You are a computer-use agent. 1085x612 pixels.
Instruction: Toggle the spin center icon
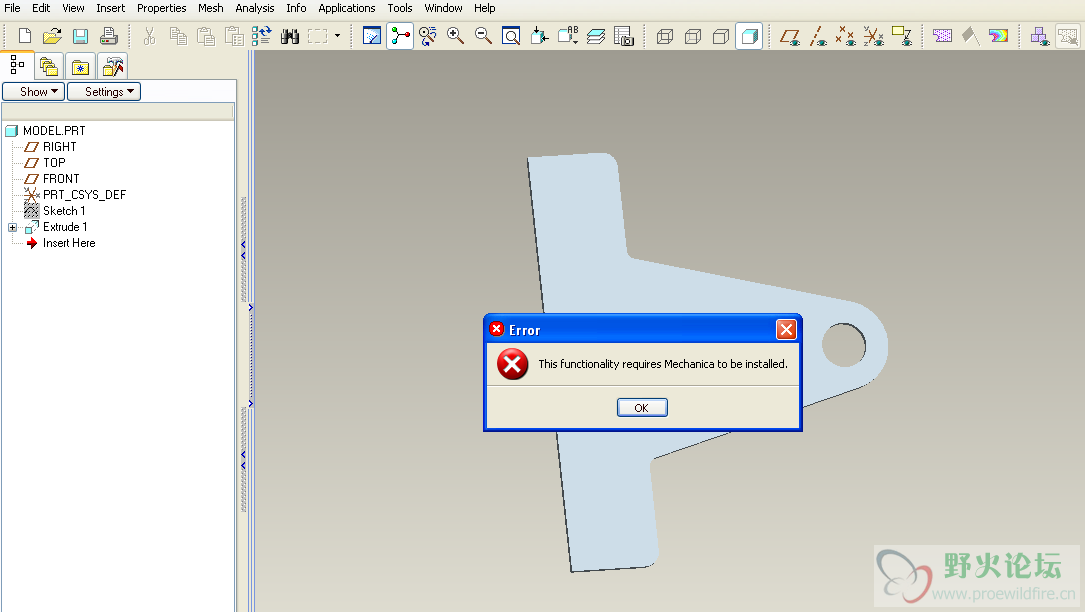click(x=400, y=36)
